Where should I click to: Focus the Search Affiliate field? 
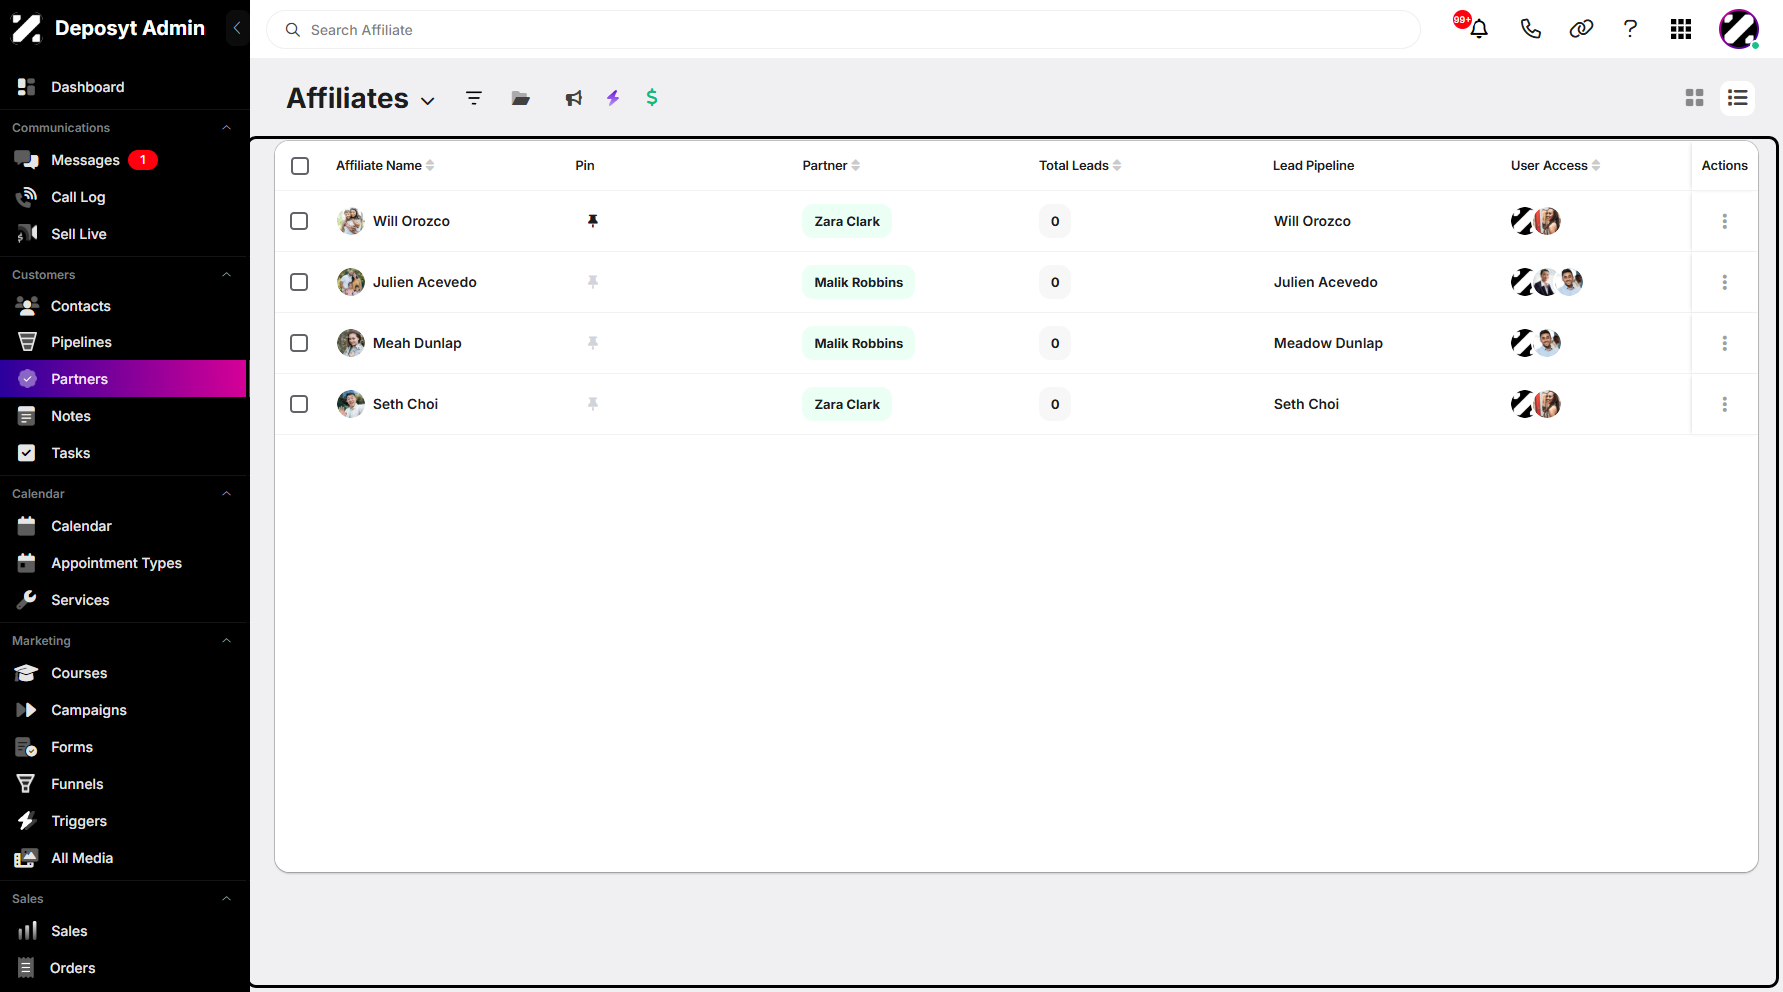[x=843, y=30]
